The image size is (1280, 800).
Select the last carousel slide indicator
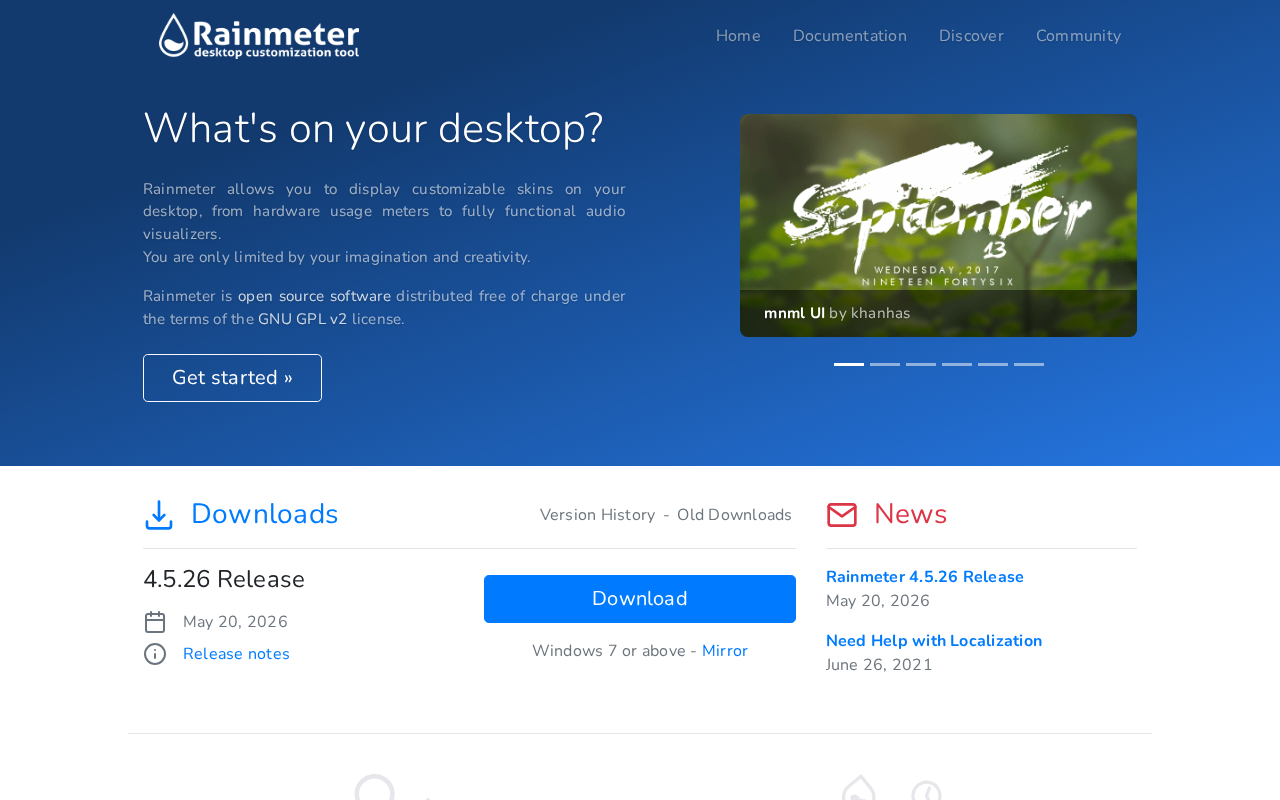coord(1029,364)
